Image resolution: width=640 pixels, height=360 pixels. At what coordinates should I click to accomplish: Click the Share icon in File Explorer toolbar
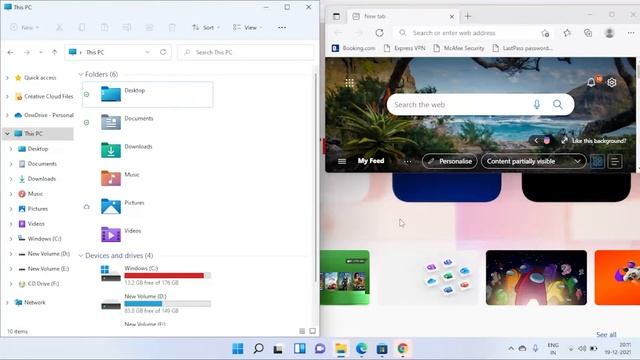[149, 28]
